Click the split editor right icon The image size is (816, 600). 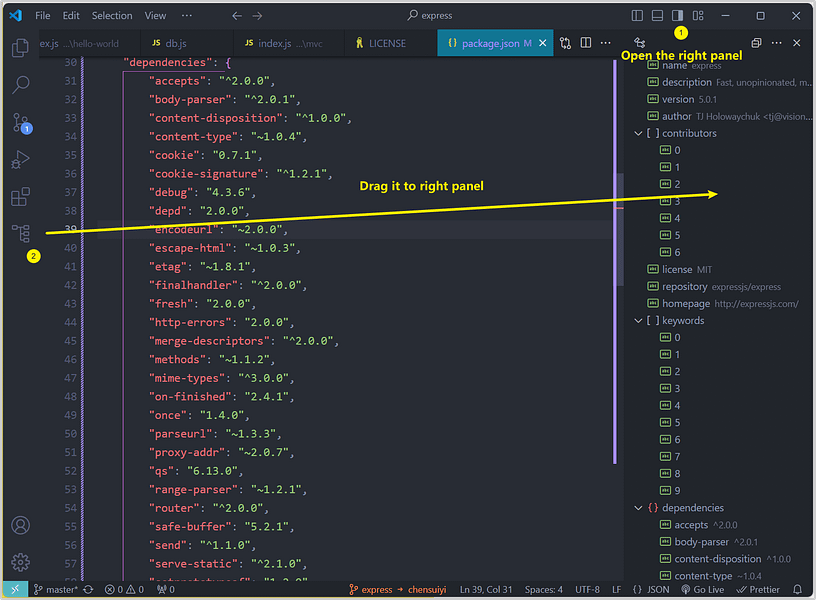click(x=585, y=43)
